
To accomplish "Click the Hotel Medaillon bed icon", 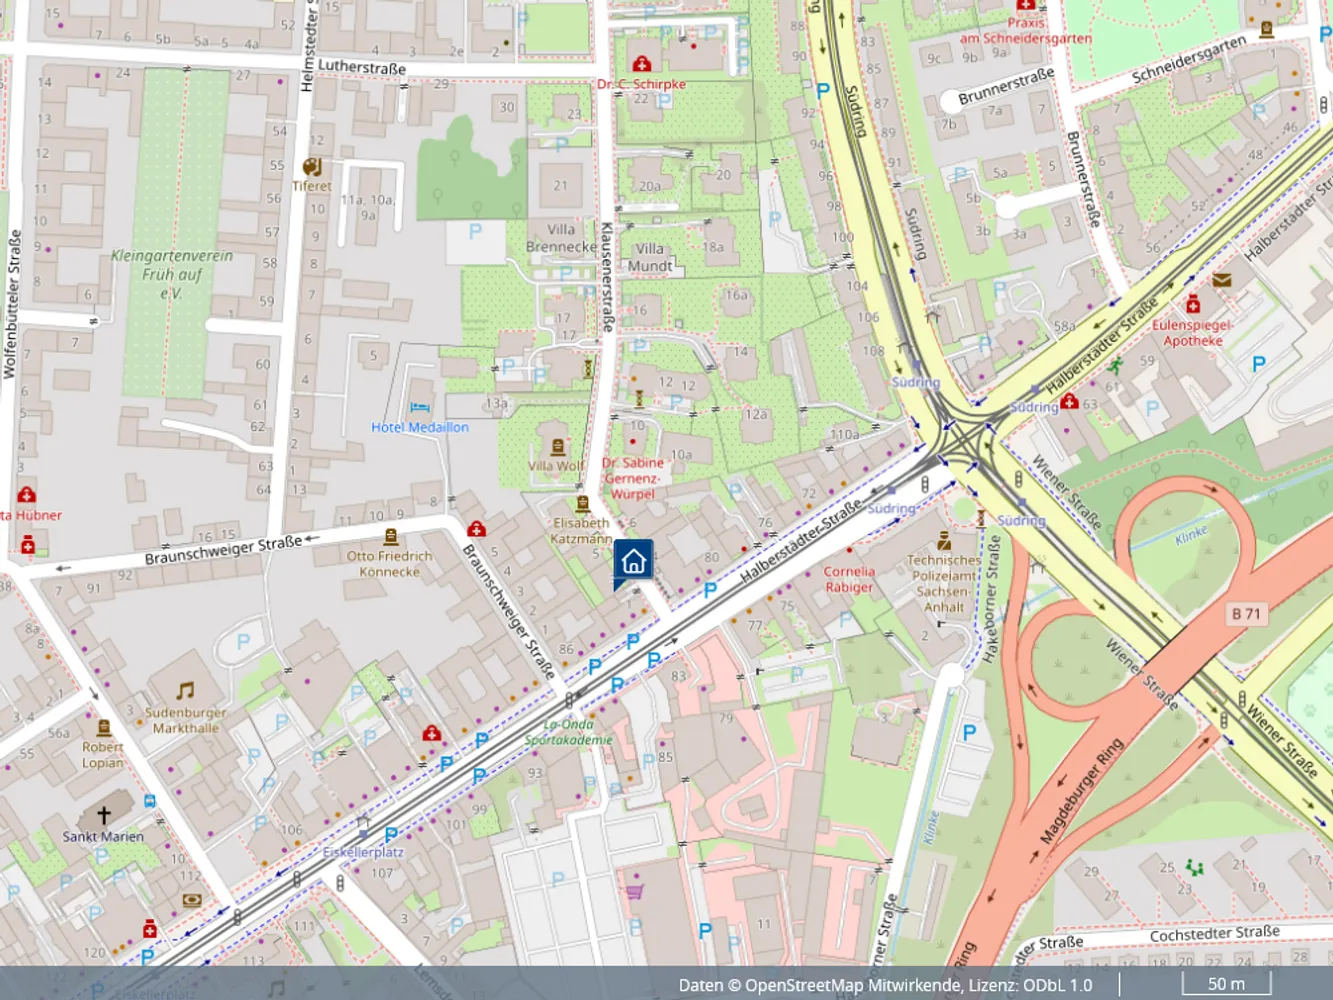I will click(x=420, y=408).
